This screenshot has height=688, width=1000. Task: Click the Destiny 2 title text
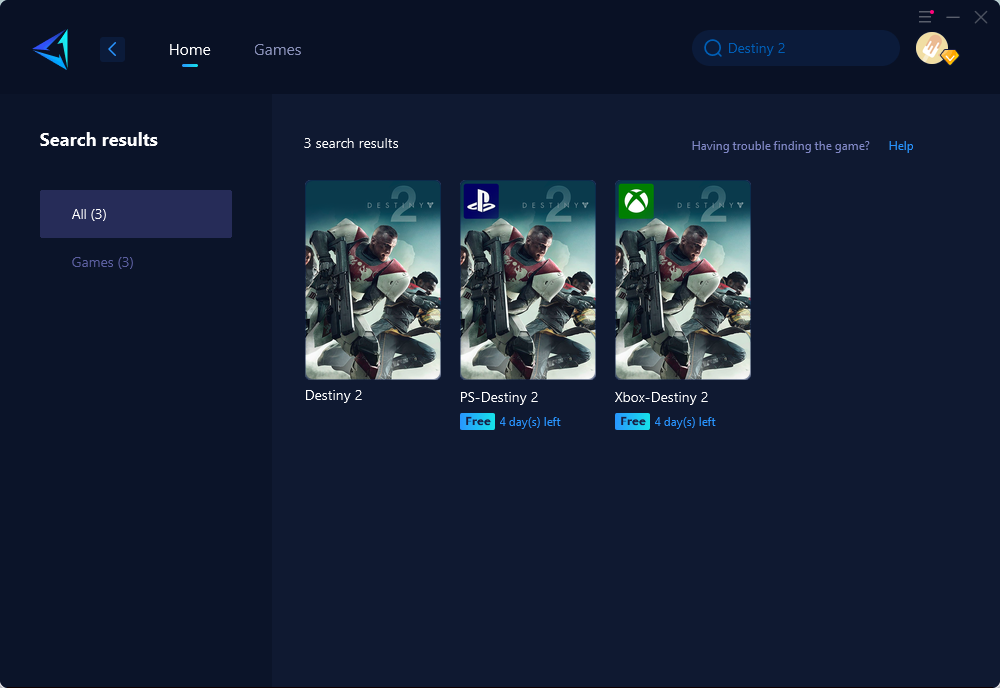334,395
